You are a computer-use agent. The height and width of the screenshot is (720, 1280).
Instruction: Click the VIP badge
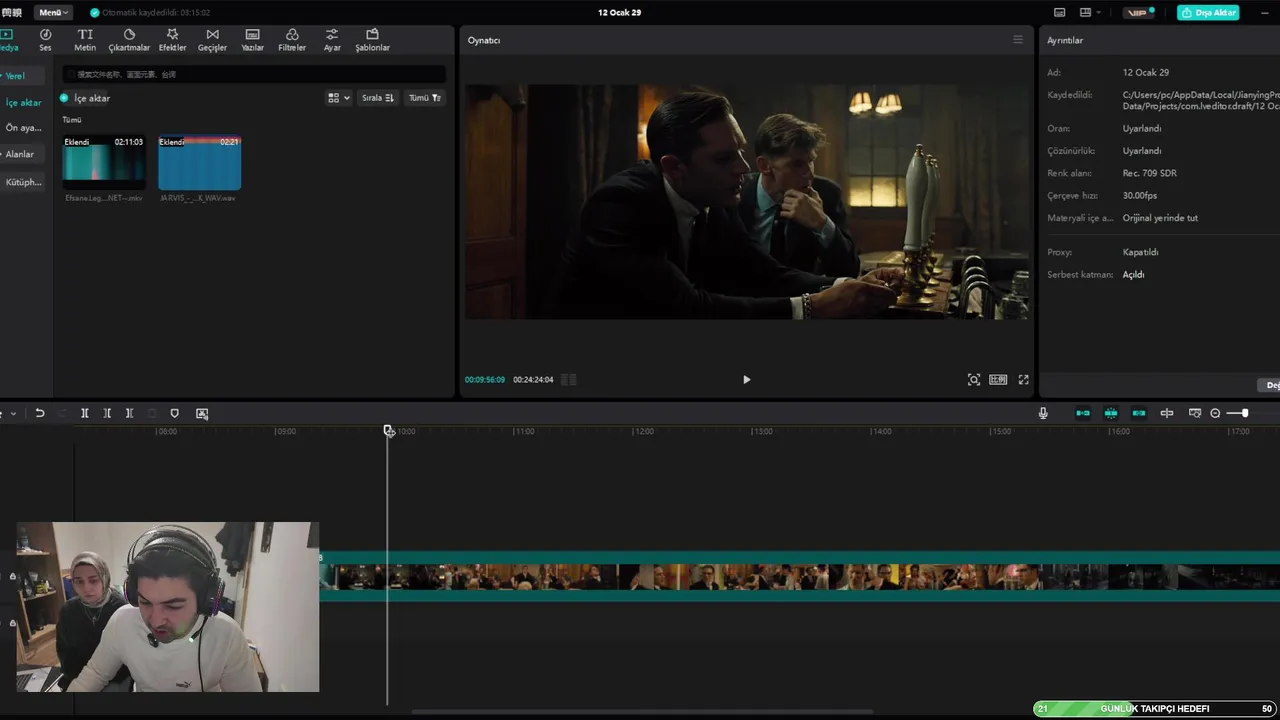click(x=1138, y=12)
